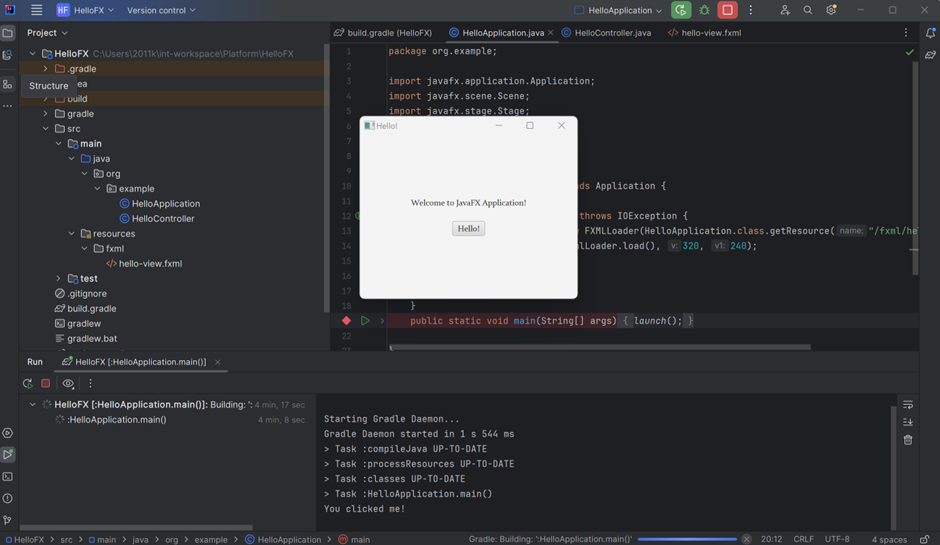Collapse the src folder
The image size is (940, 545).
pos(46,129)
